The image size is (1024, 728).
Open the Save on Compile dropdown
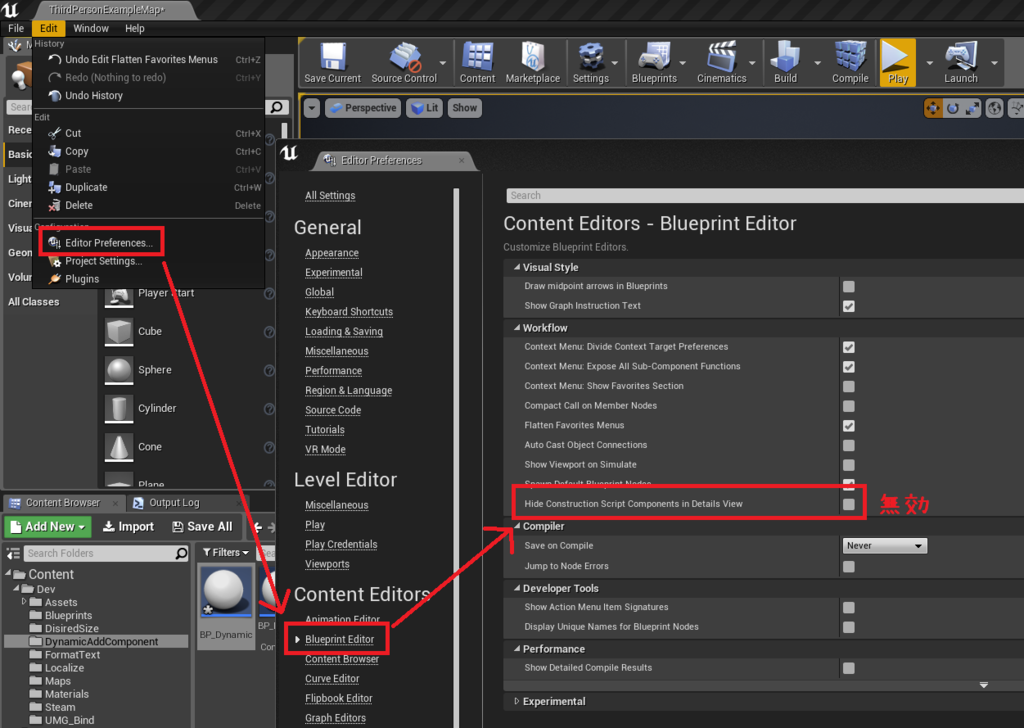coord(884,545)
